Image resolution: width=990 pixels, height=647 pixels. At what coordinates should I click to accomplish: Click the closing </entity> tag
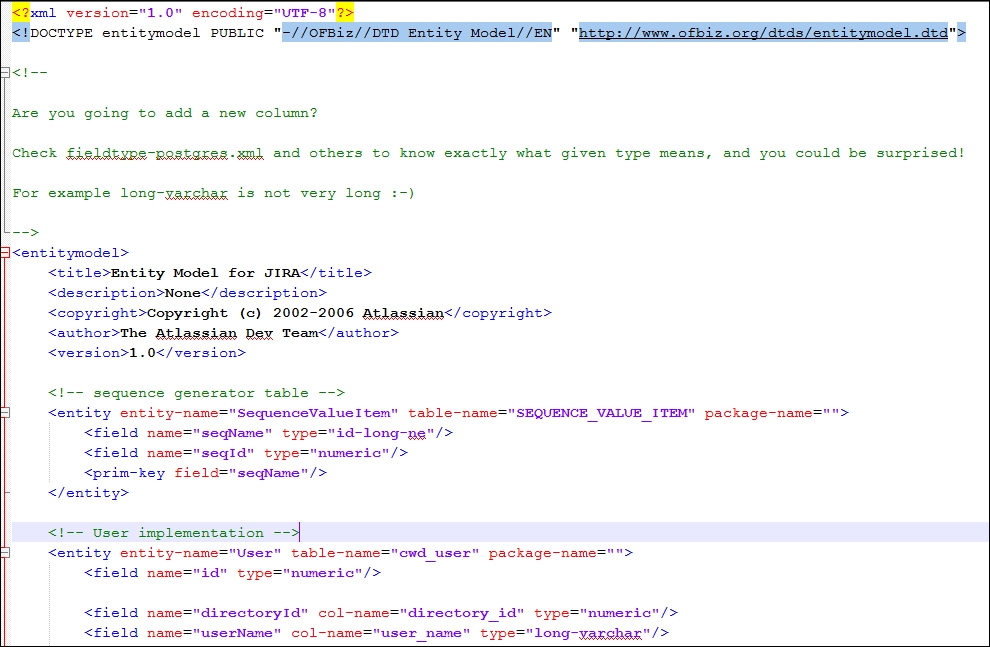(88, 493)
